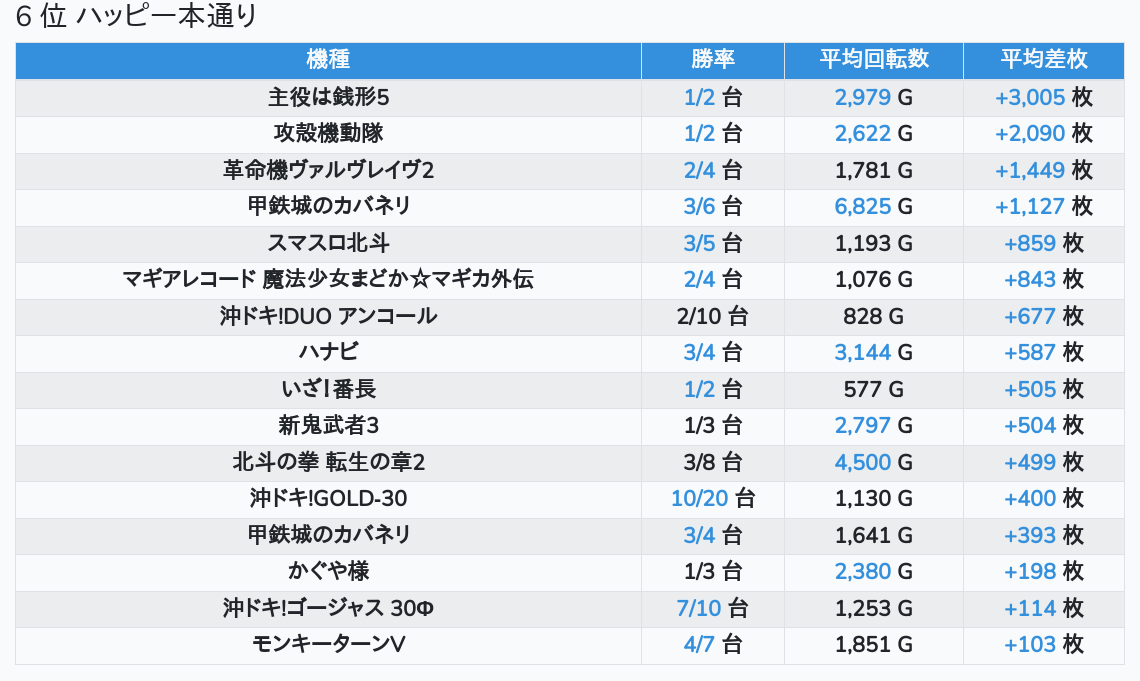Screen dimensions: 1140x681
Task: Click the 沖ドキ!DUO アンコール machine name
Action: click(328, 317)
